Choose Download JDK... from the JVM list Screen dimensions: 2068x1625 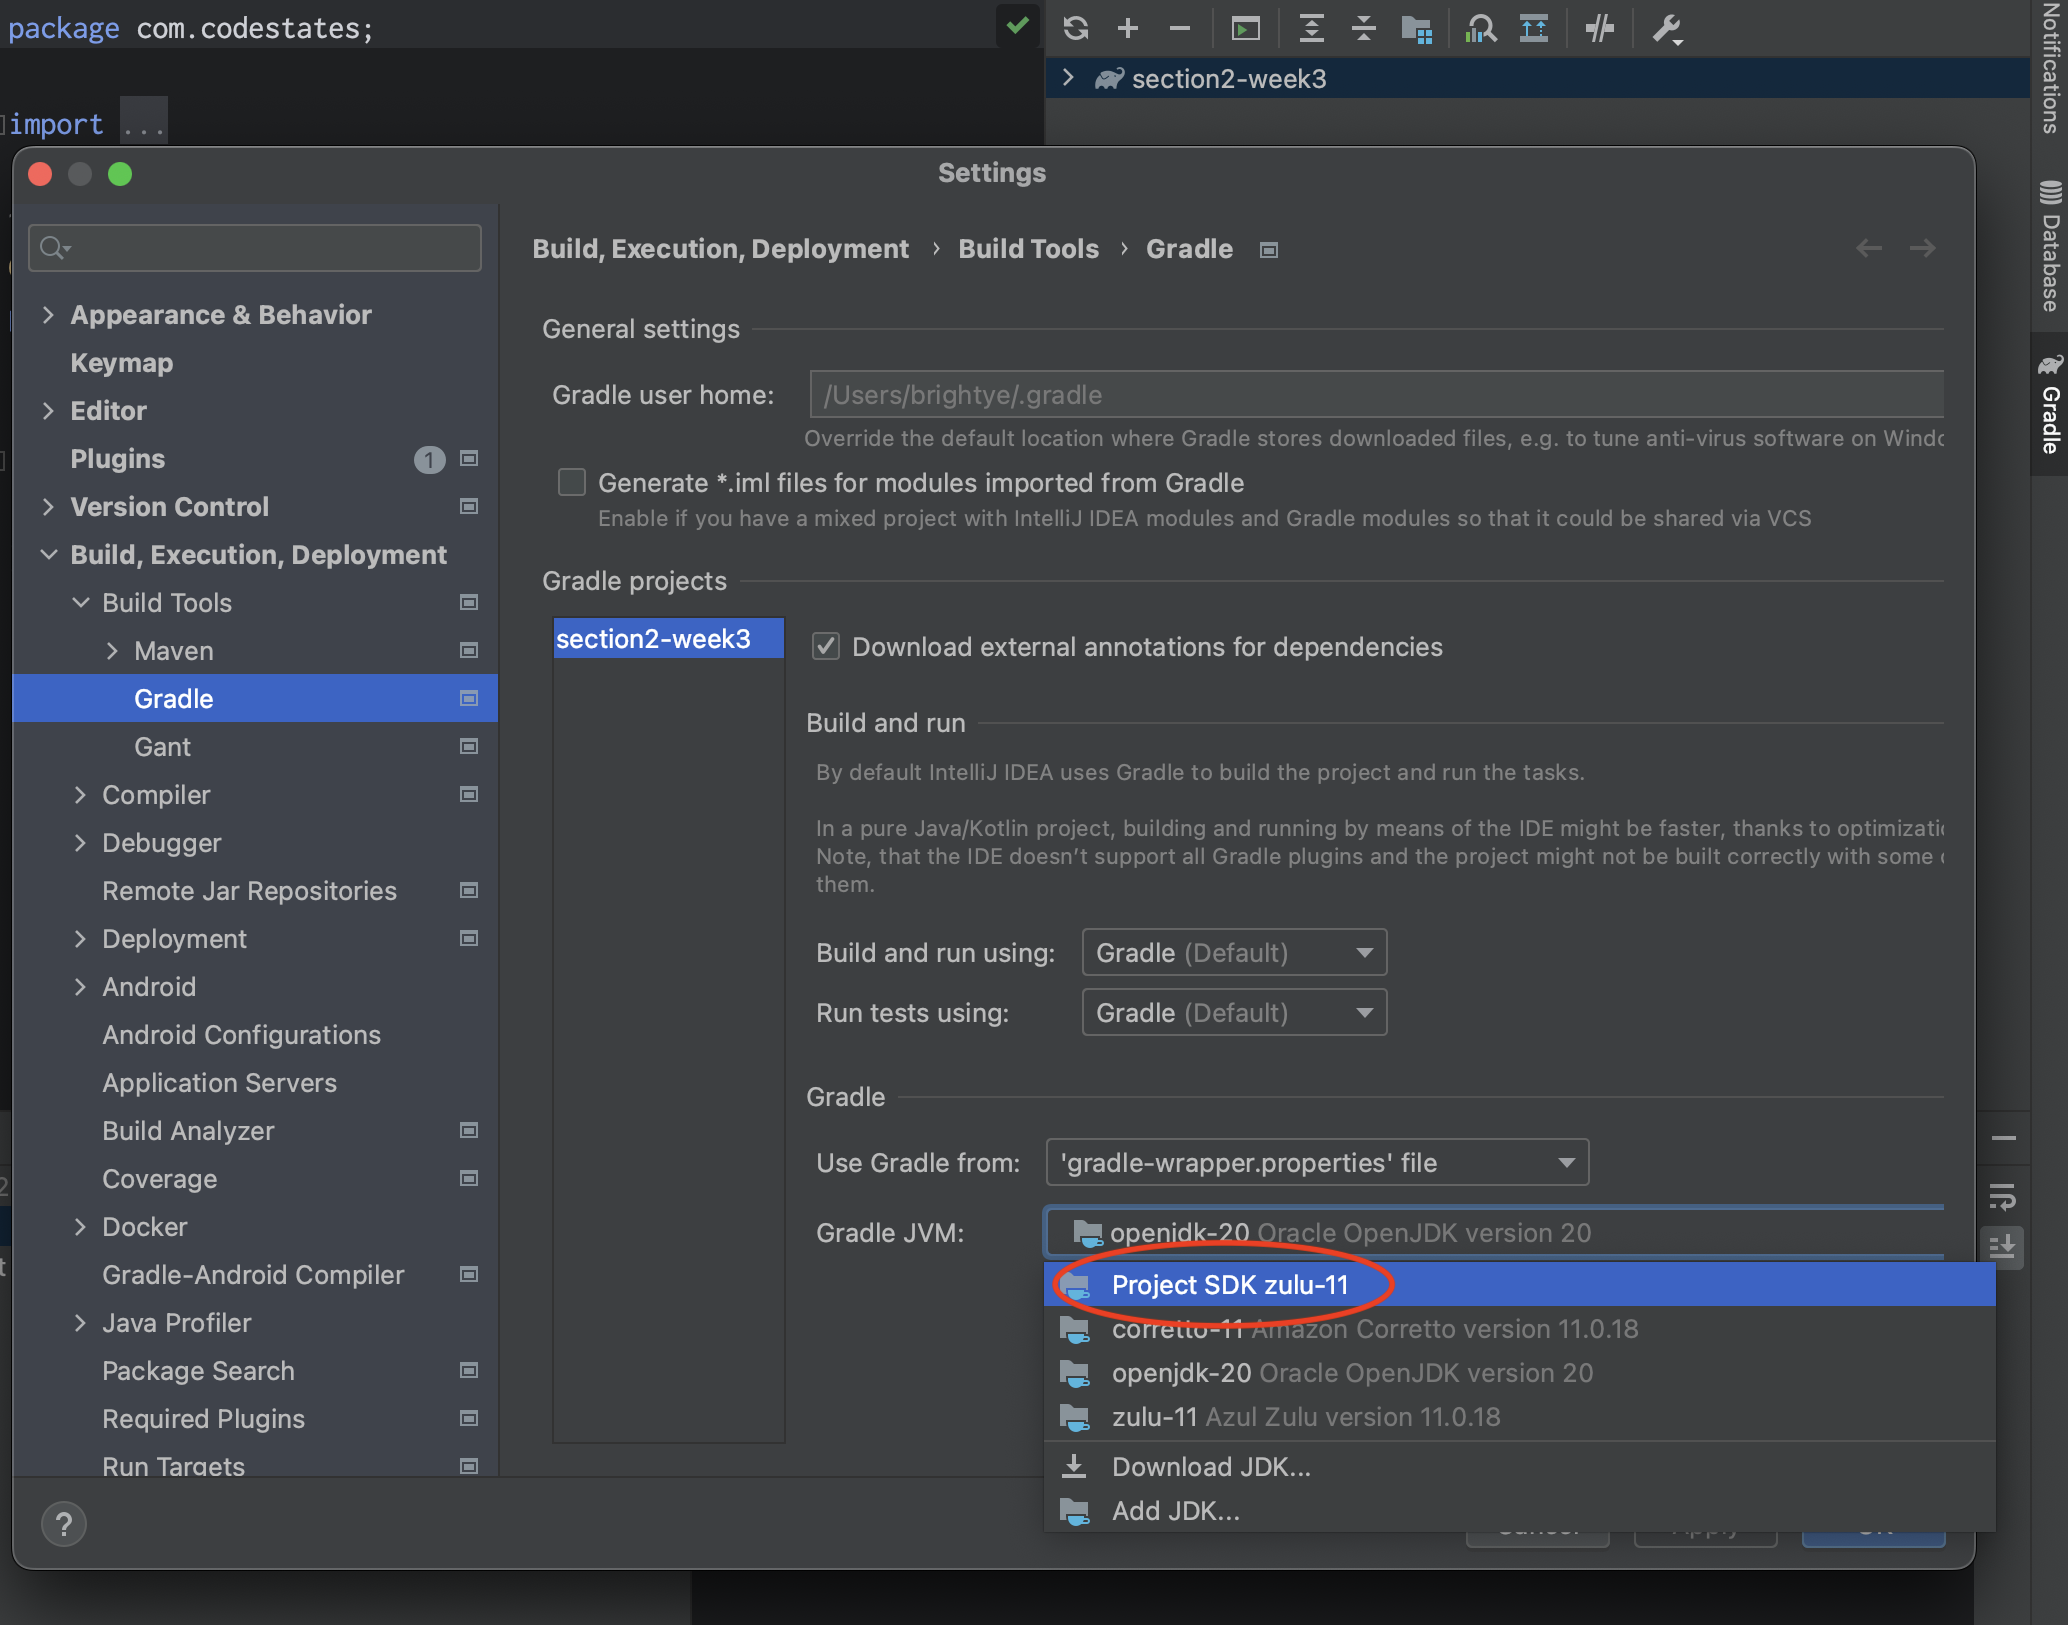[x=1210, y=1467]
